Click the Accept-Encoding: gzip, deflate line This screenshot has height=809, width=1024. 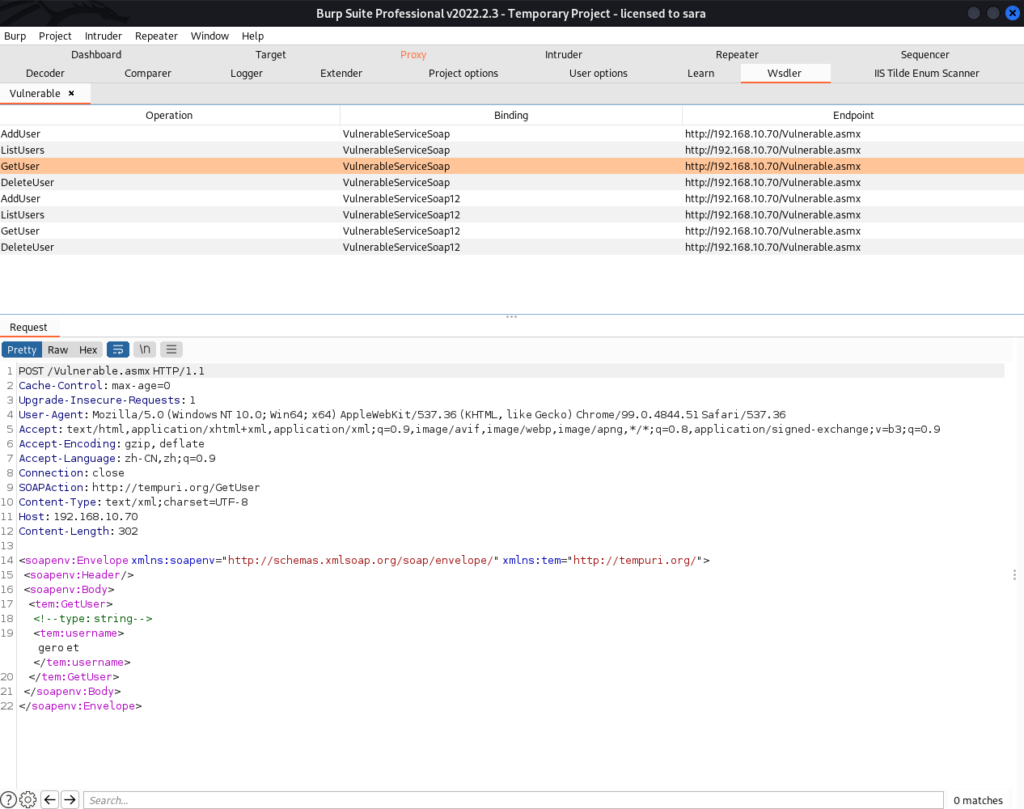click(112, 443)
